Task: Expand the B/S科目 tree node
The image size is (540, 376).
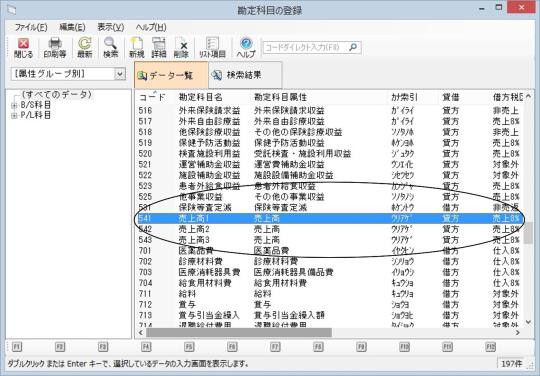Action: pos(14,105)
